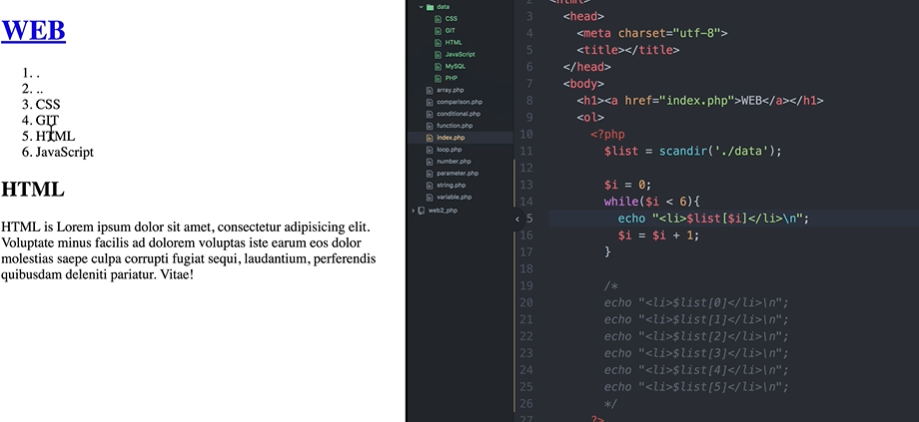Click the JavaScript list item in browser
The height and width of the screenshot is (422, 919).
64,152
